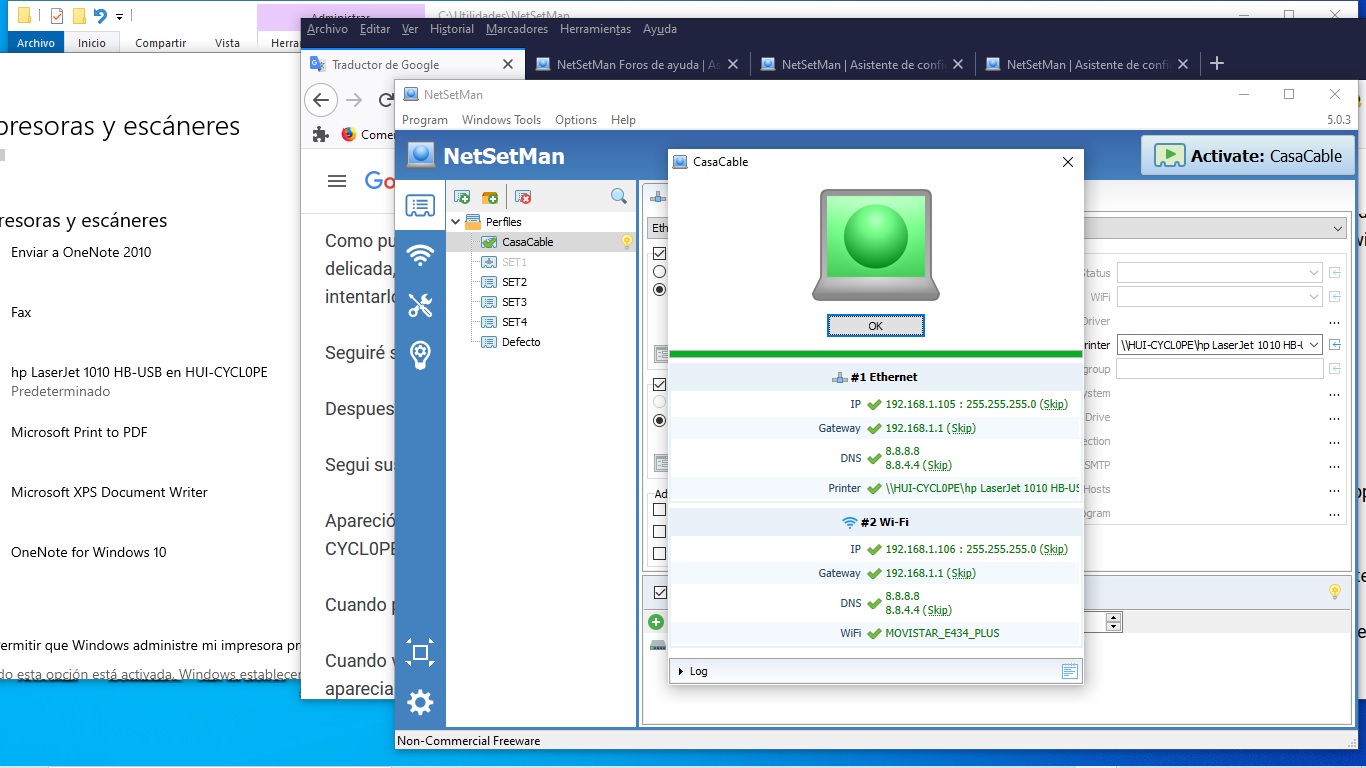Get current workgroup value arrow icon
1366x768 pixels.
tap(1335, 369)
